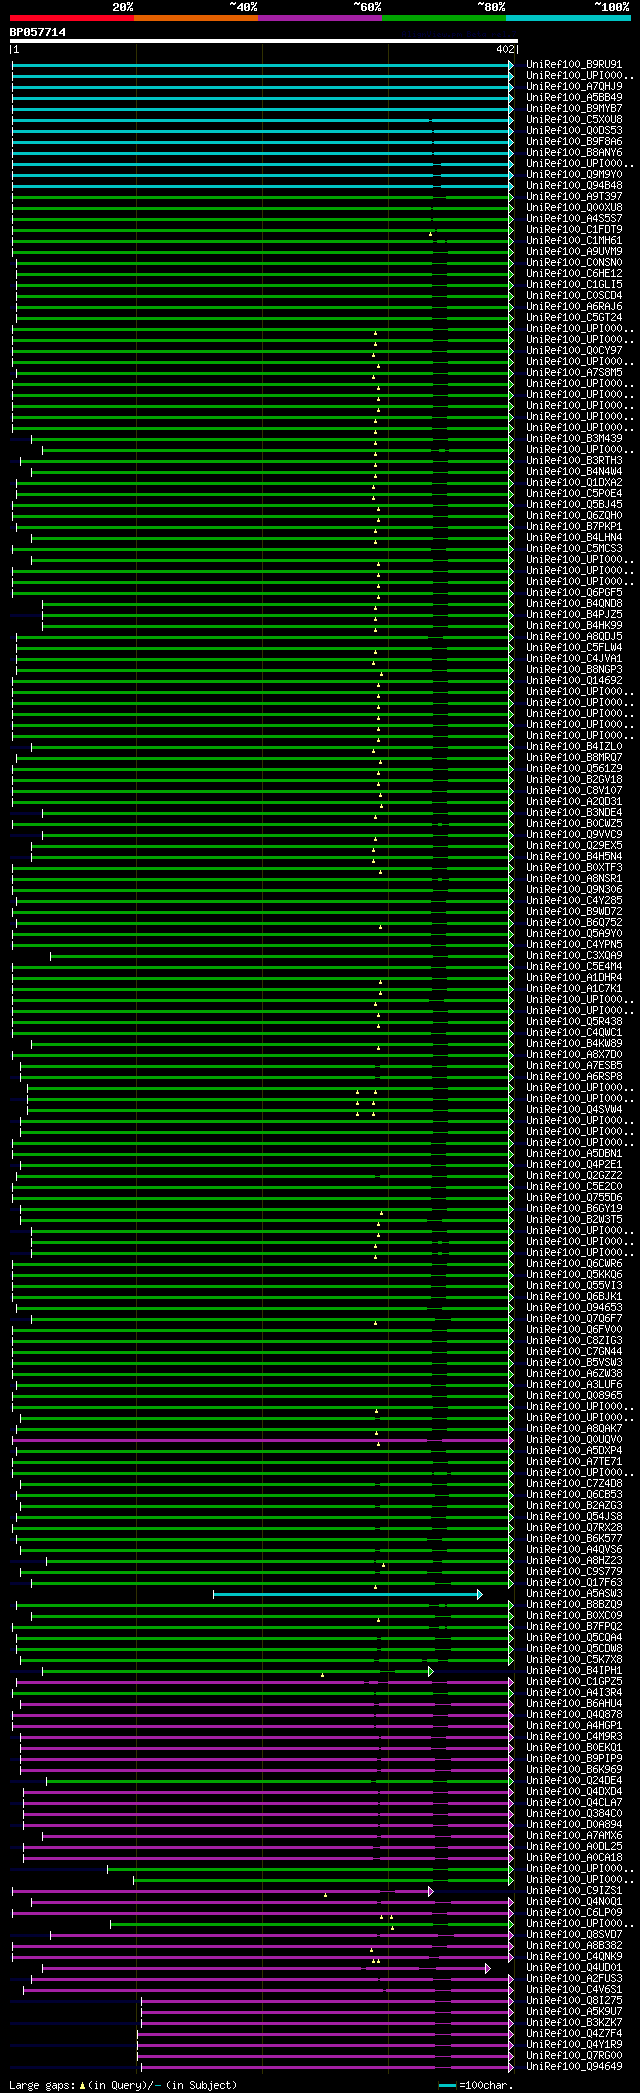This screenshot has height=2093, width=640.
Task: Click label UniRef100_Q24DE4
Action: pos(575,1781)
